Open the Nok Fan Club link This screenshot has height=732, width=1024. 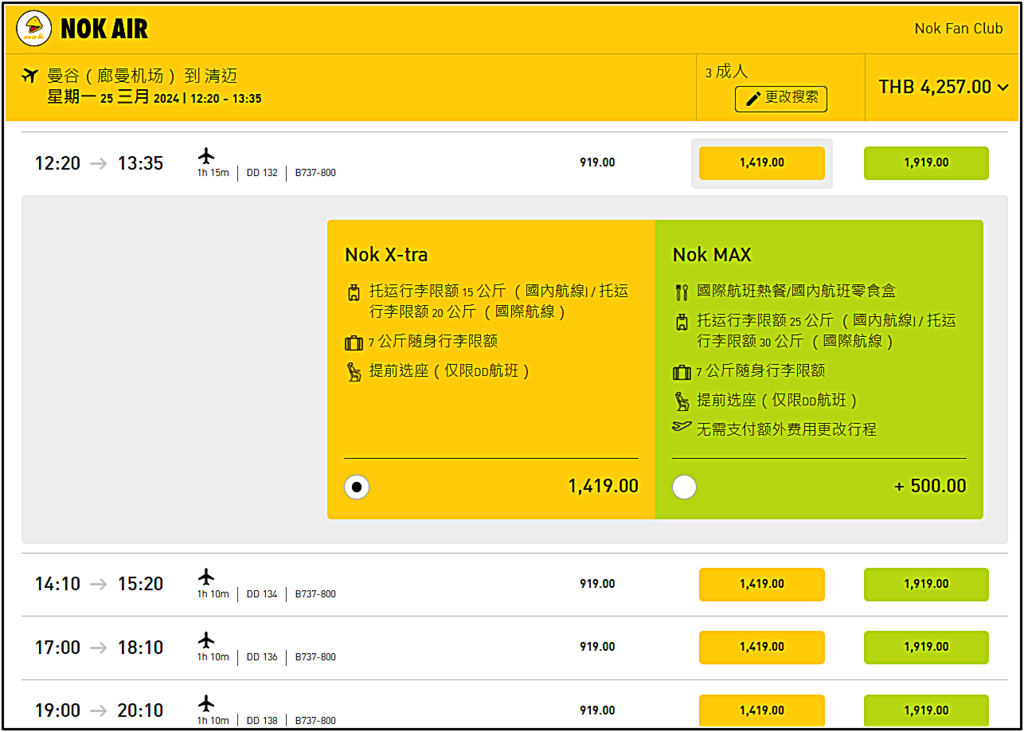click(958, 29)
